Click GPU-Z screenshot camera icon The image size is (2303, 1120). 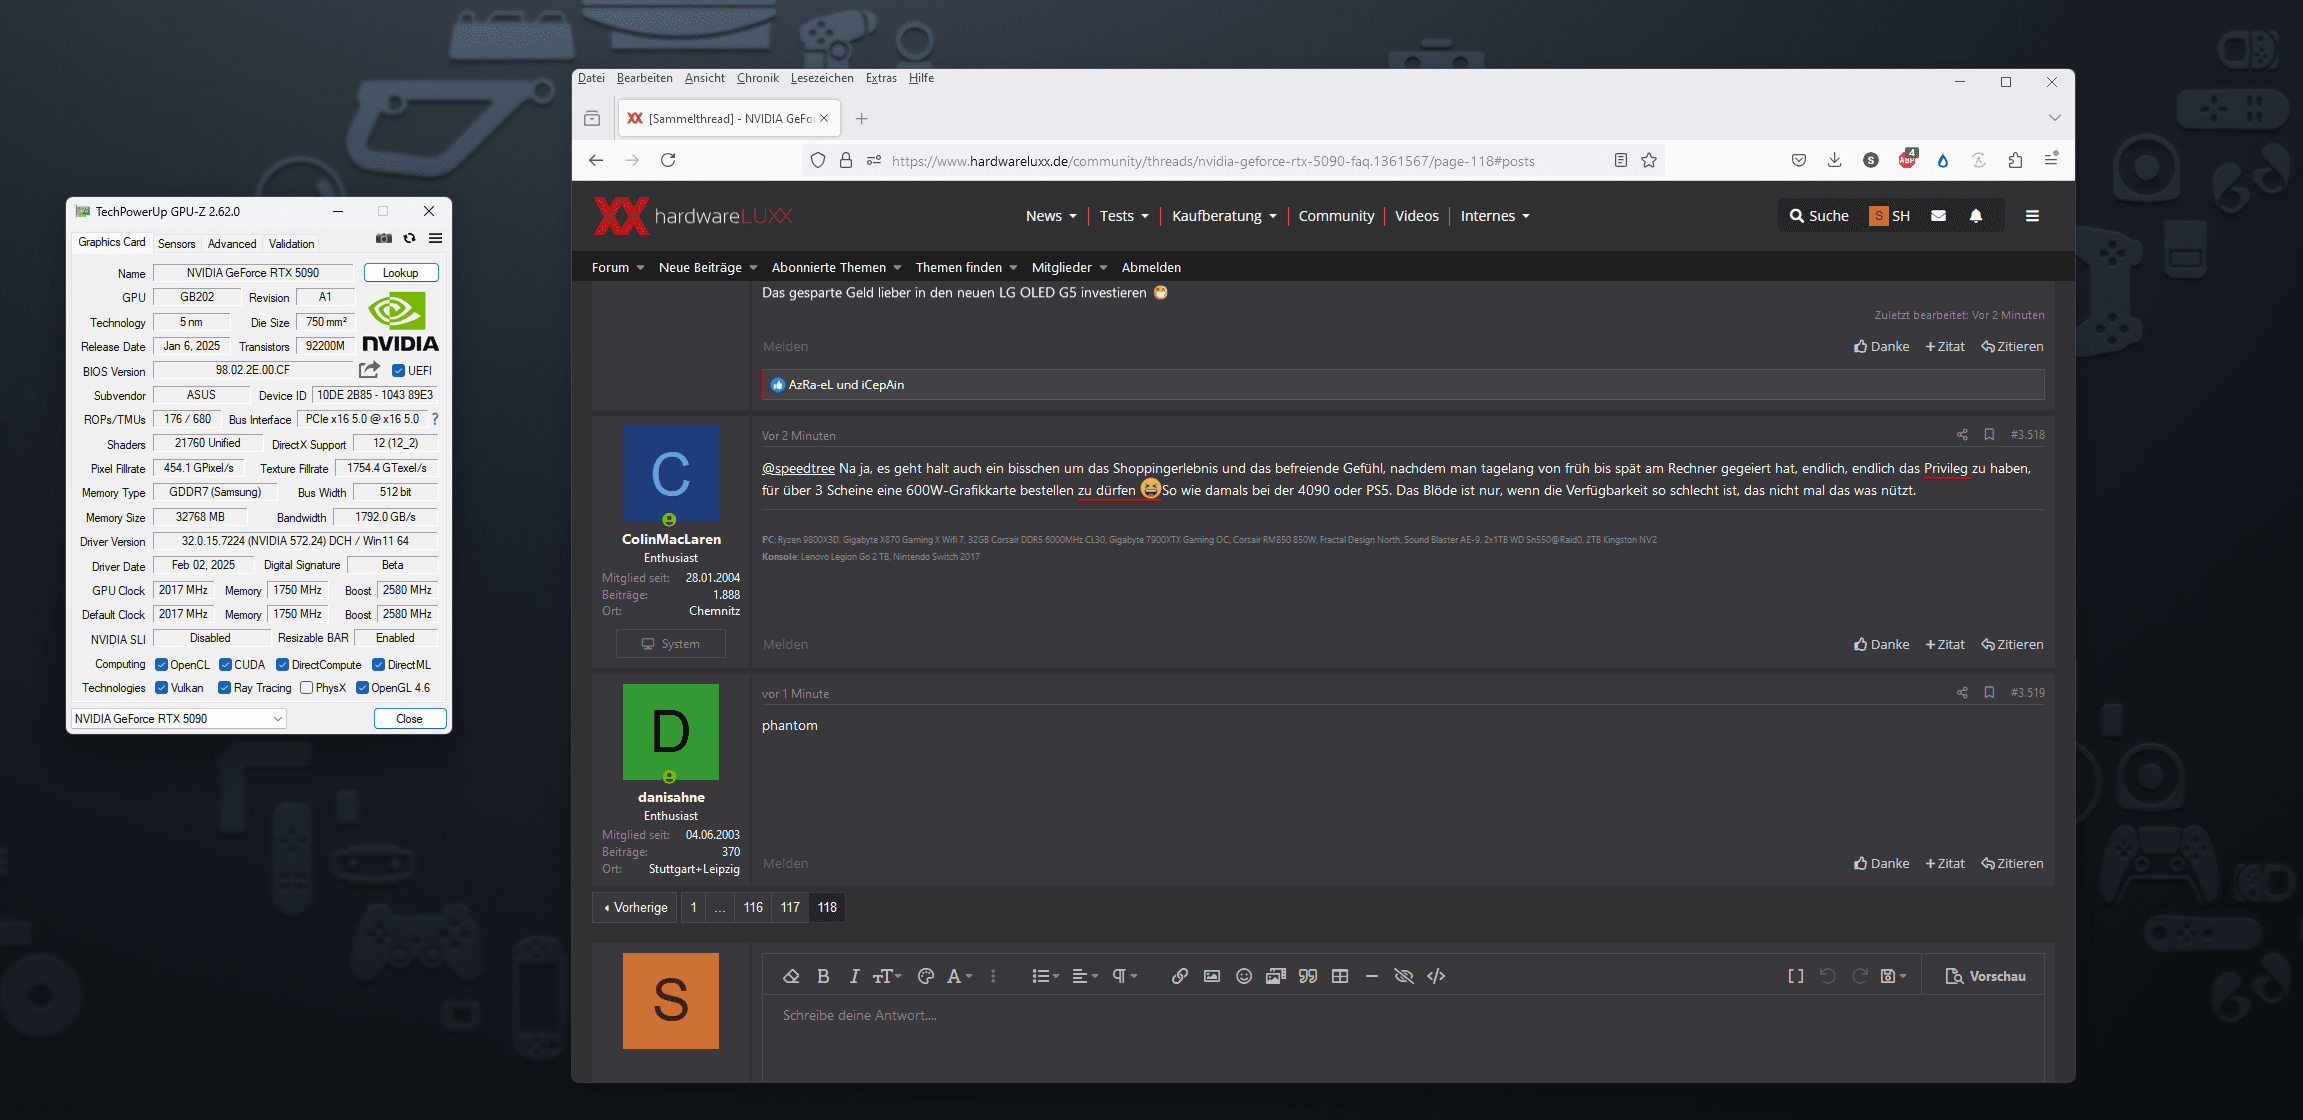pos(383,239)
